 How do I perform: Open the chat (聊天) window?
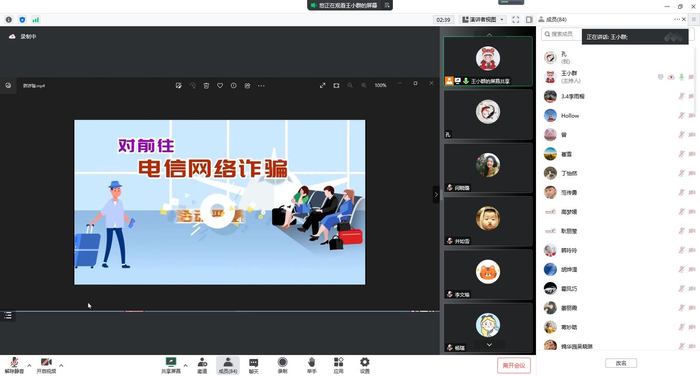(254, 365)
